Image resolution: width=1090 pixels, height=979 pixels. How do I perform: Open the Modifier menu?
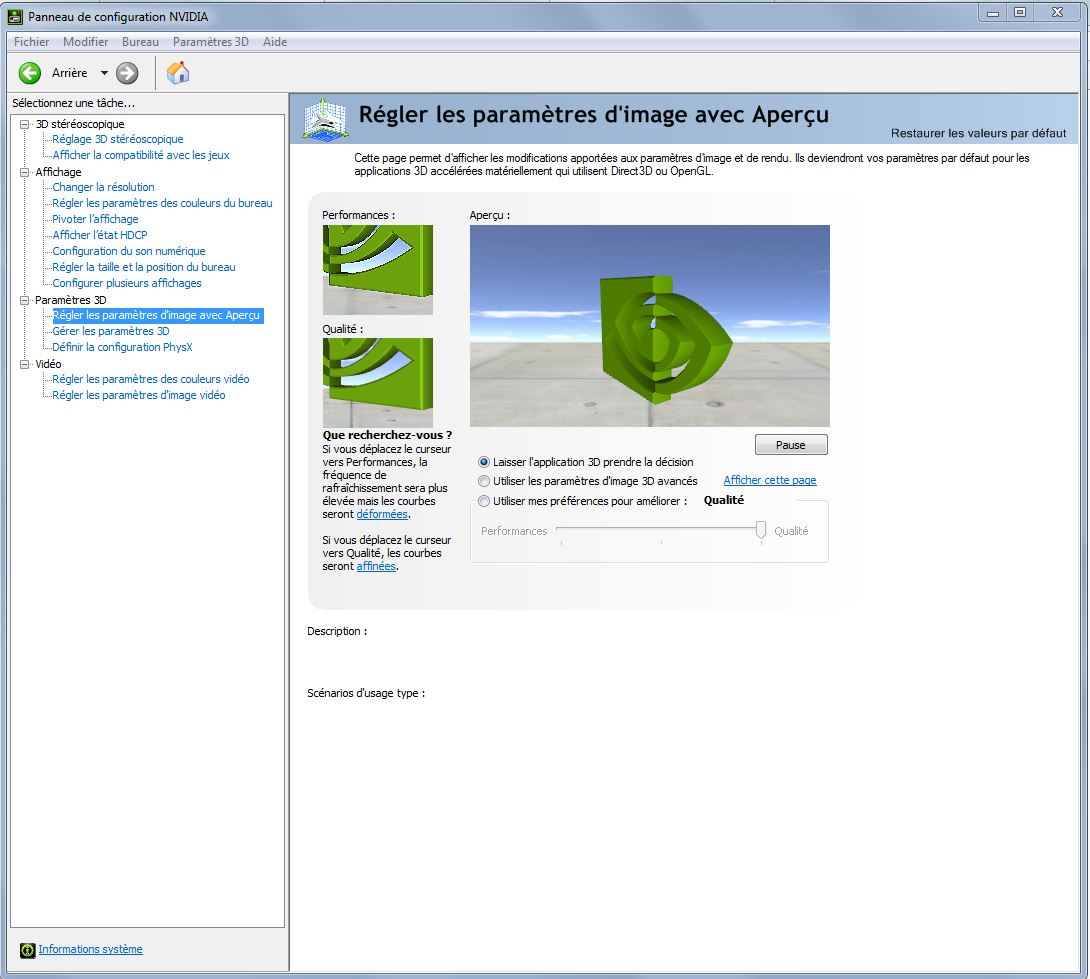(86, 42)
